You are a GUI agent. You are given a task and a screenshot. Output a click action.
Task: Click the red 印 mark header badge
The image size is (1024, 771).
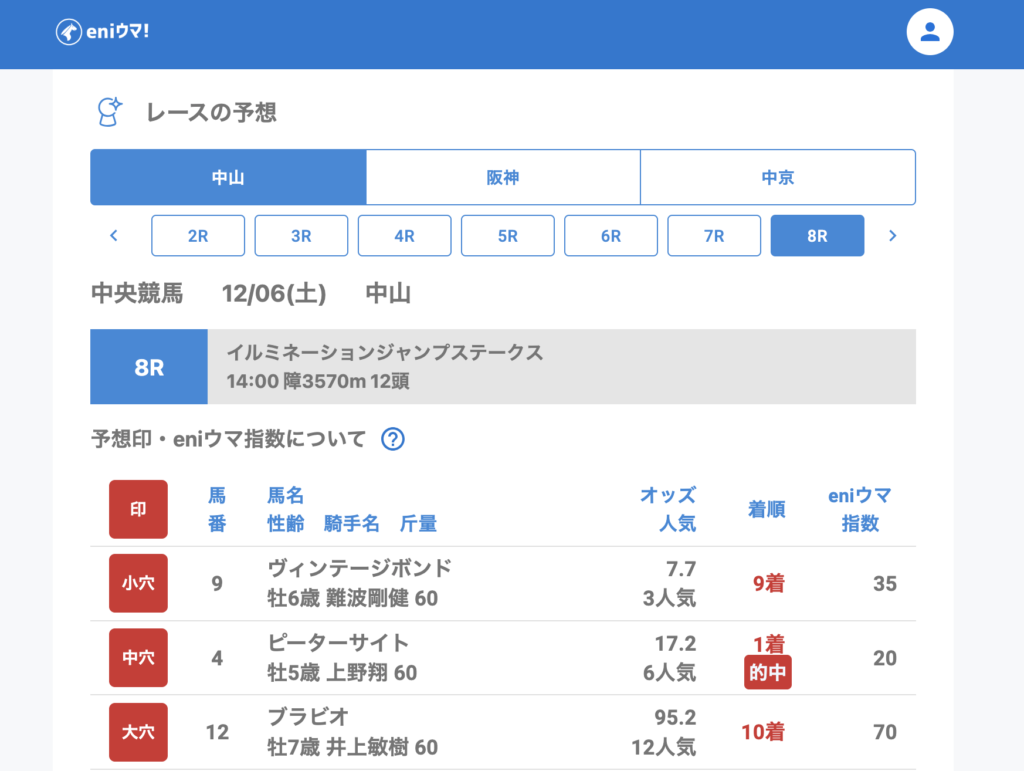click(138, 509)
